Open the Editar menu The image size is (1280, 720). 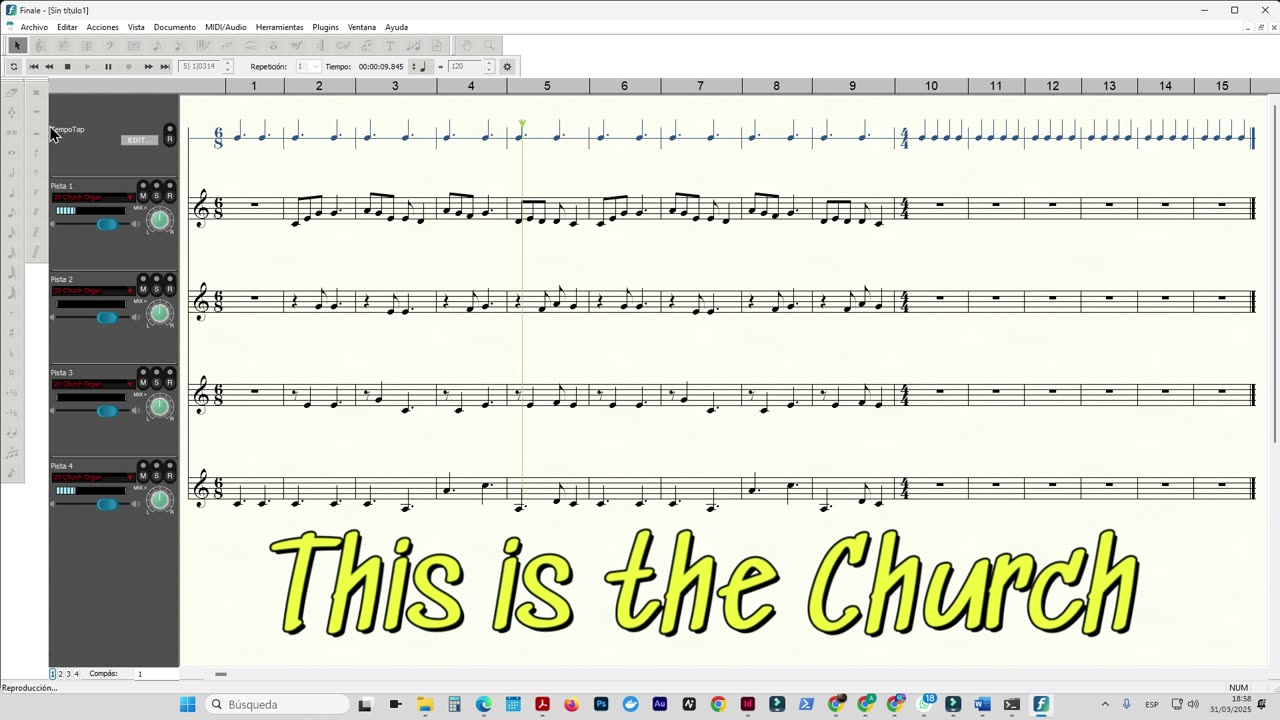click(67, 27)
